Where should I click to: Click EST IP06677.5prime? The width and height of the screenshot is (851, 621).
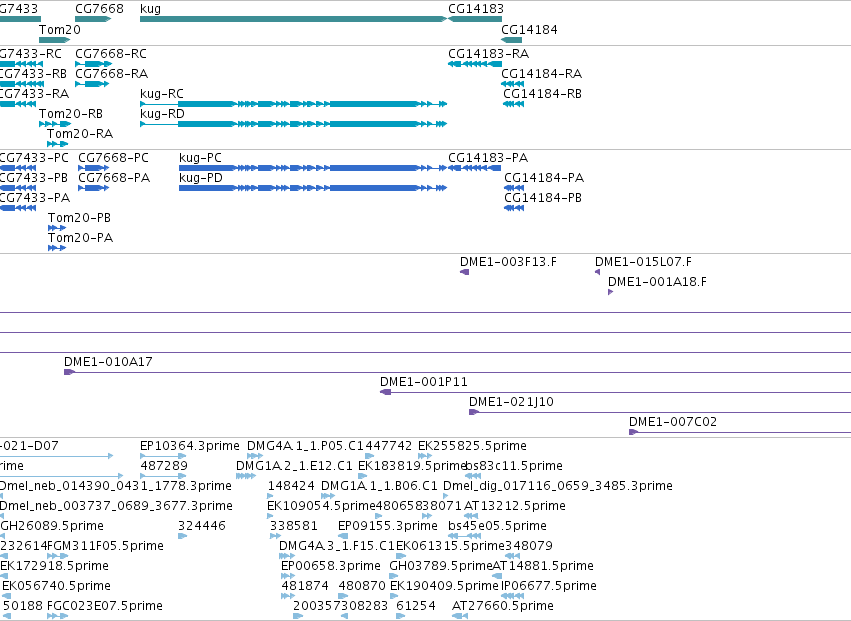pos(512,596)
